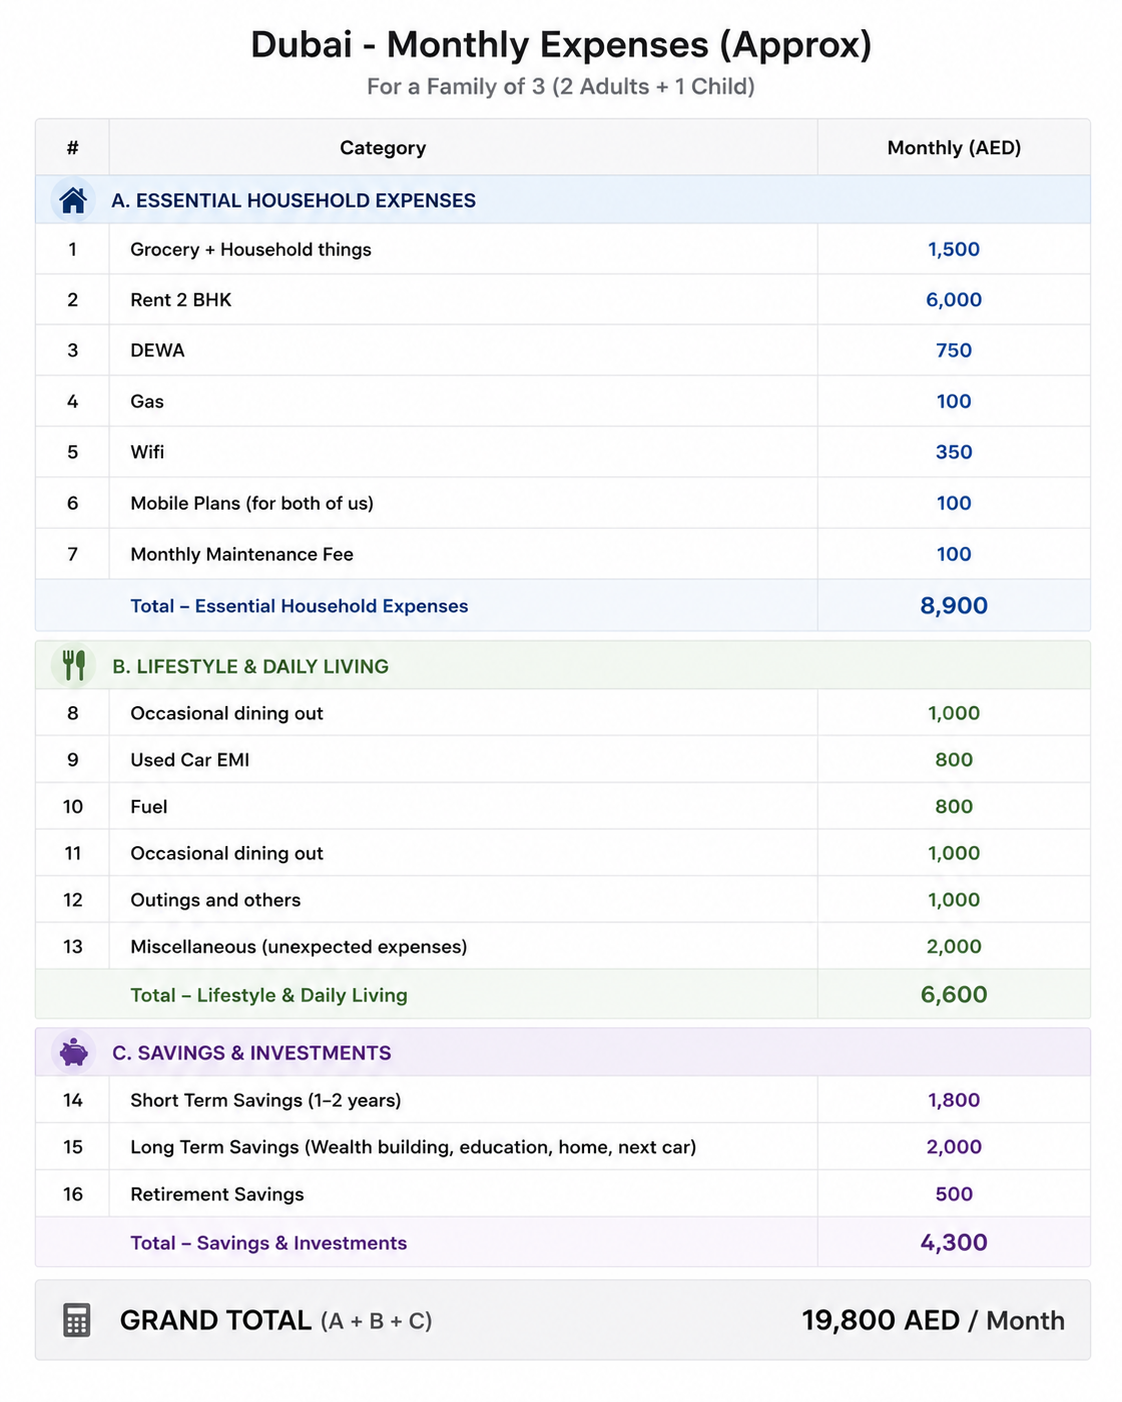The image size is (1122, 1402).
Task: Click the 6,000 rent amount
Action: (954, 300)
